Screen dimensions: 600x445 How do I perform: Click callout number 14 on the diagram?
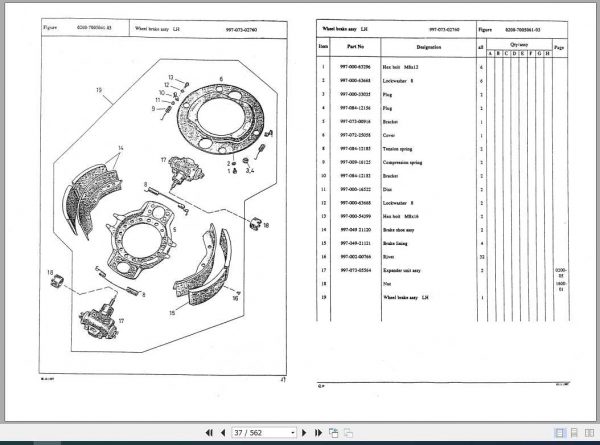[121, 148]
